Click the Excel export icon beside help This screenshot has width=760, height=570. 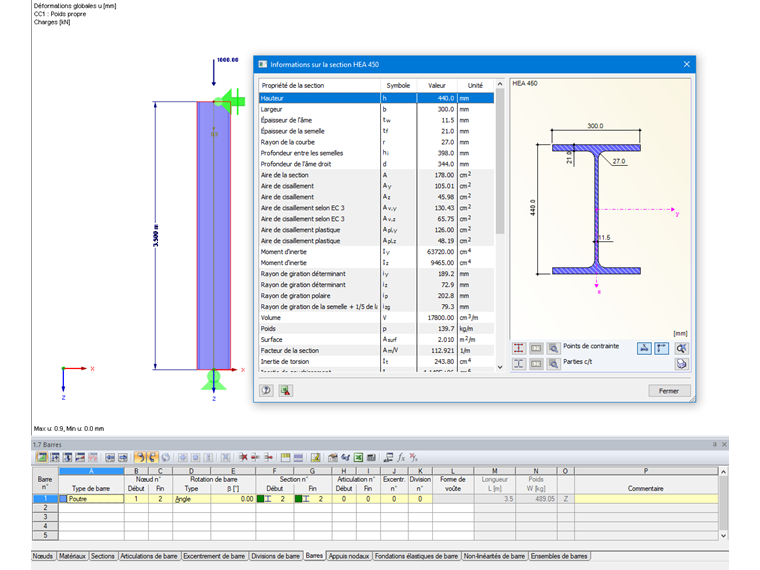[285, 391]
